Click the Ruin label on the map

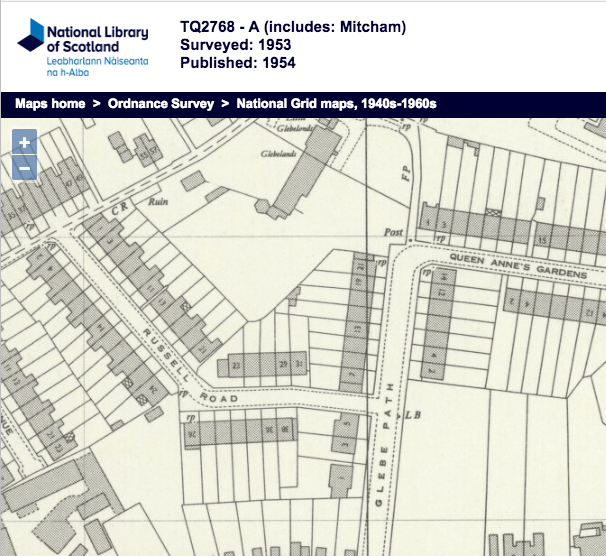(157, 201)
